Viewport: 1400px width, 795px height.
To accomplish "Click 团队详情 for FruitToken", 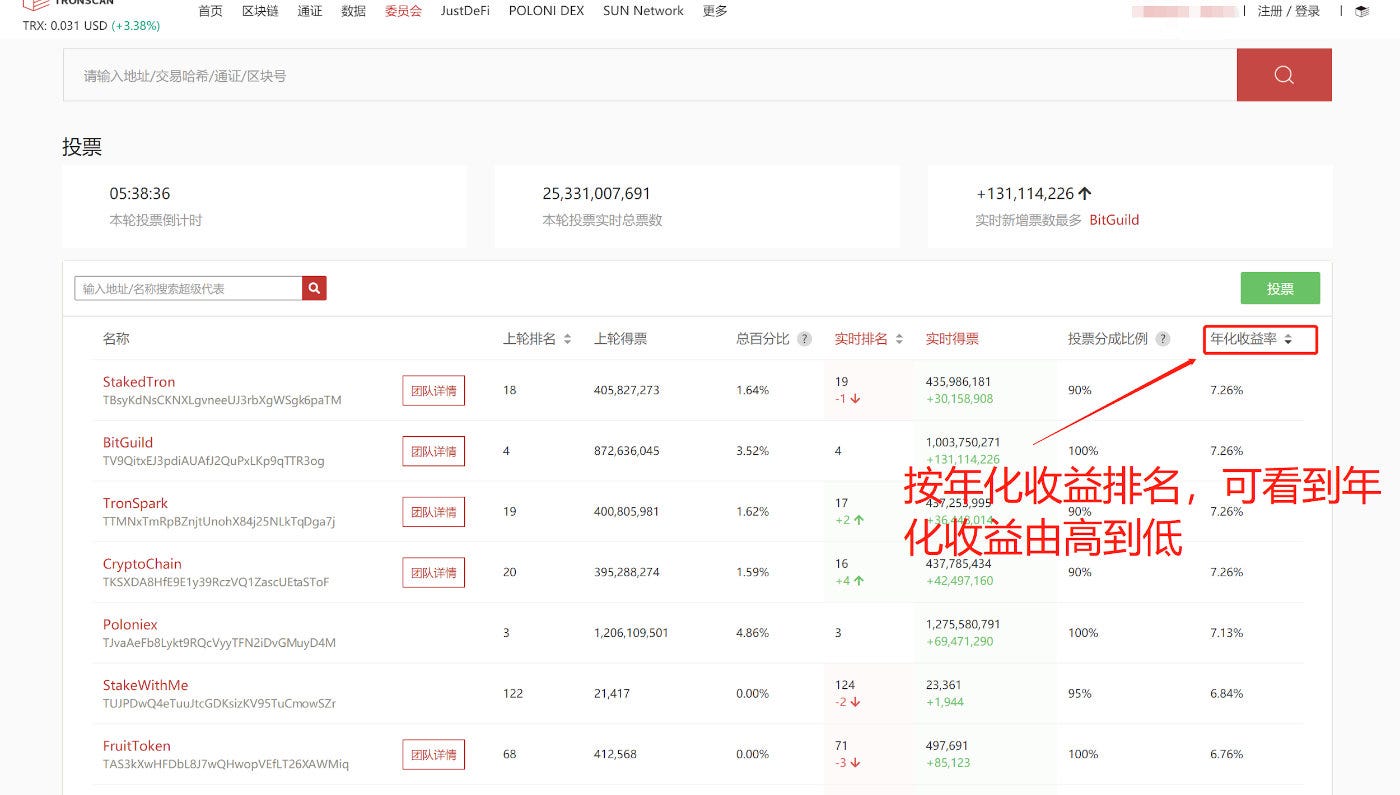I will [434, 755].
